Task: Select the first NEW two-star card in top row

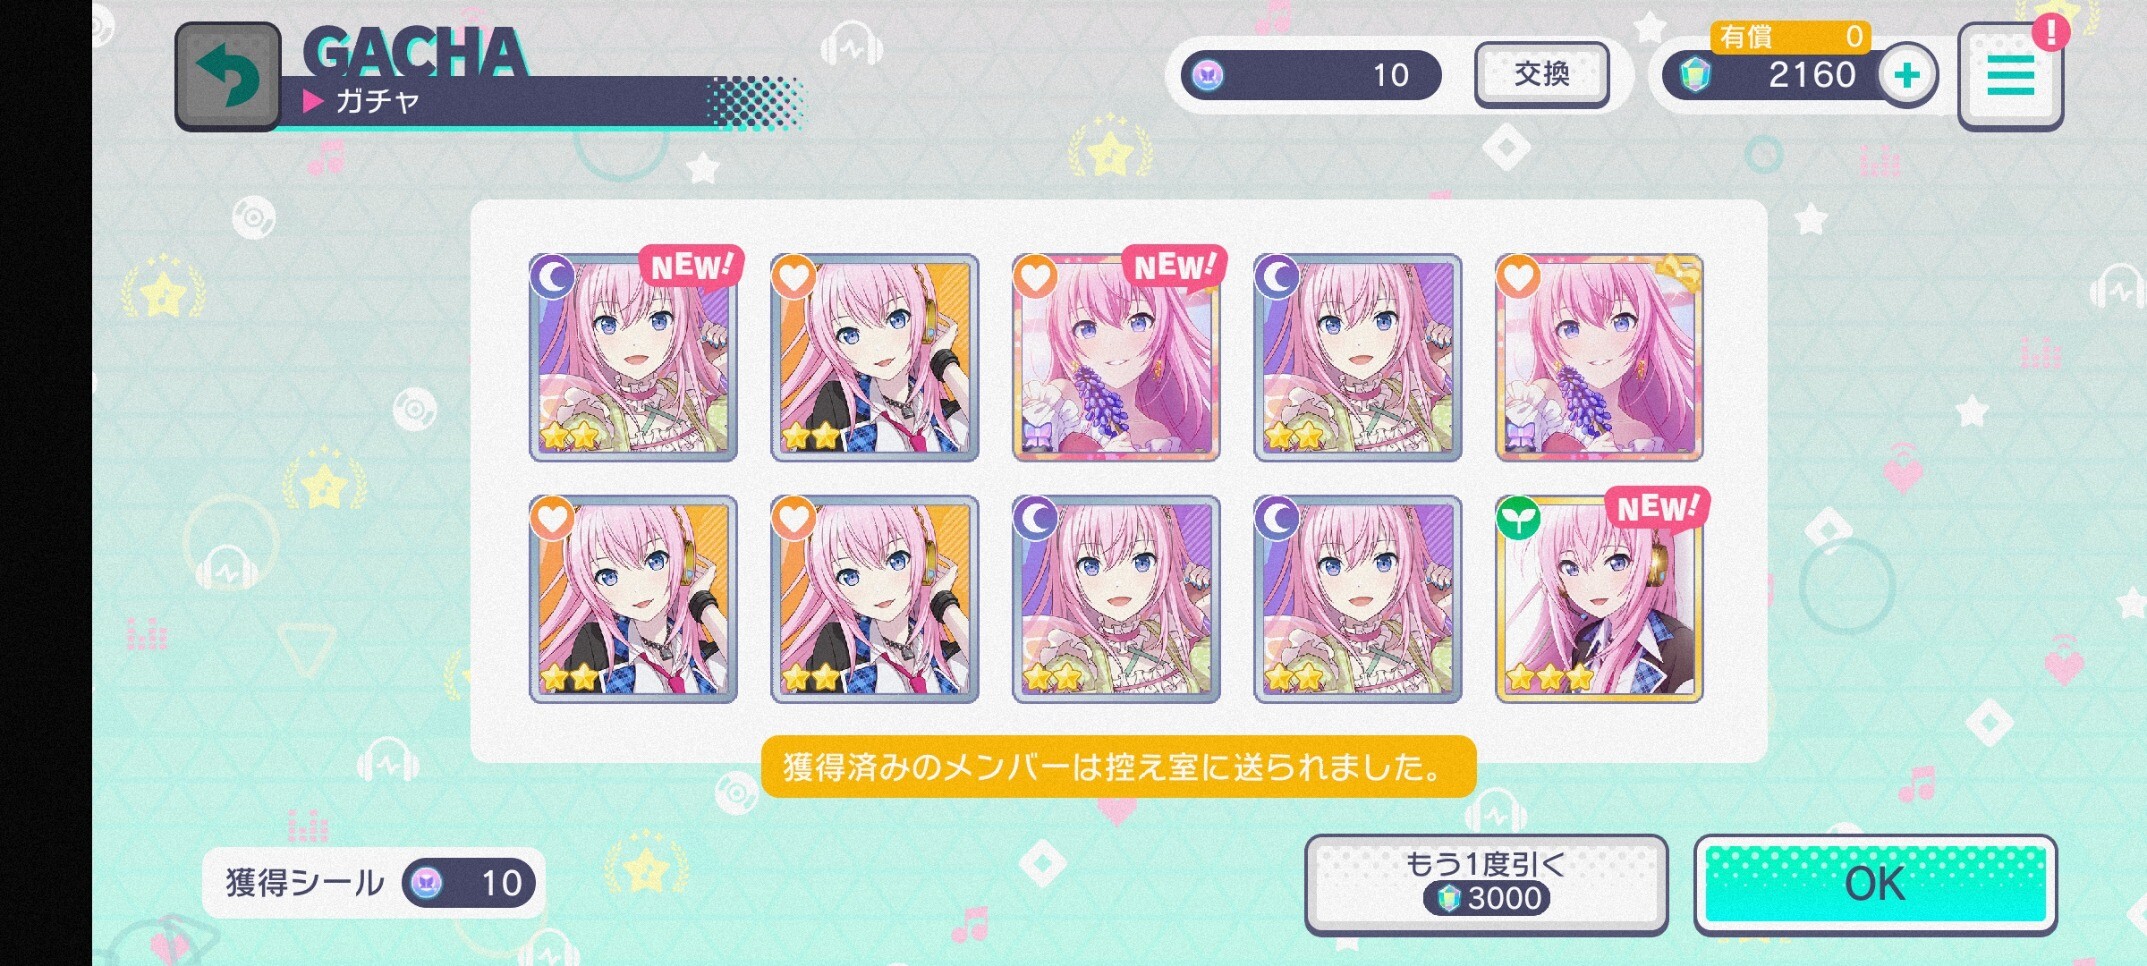Action: 633,357
